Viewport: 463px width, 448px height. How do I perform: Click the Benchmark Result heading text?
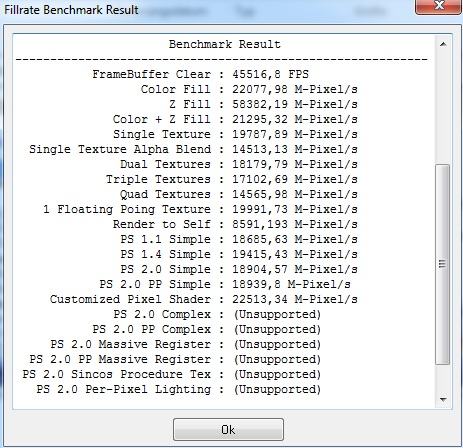(x=225, y=44)
